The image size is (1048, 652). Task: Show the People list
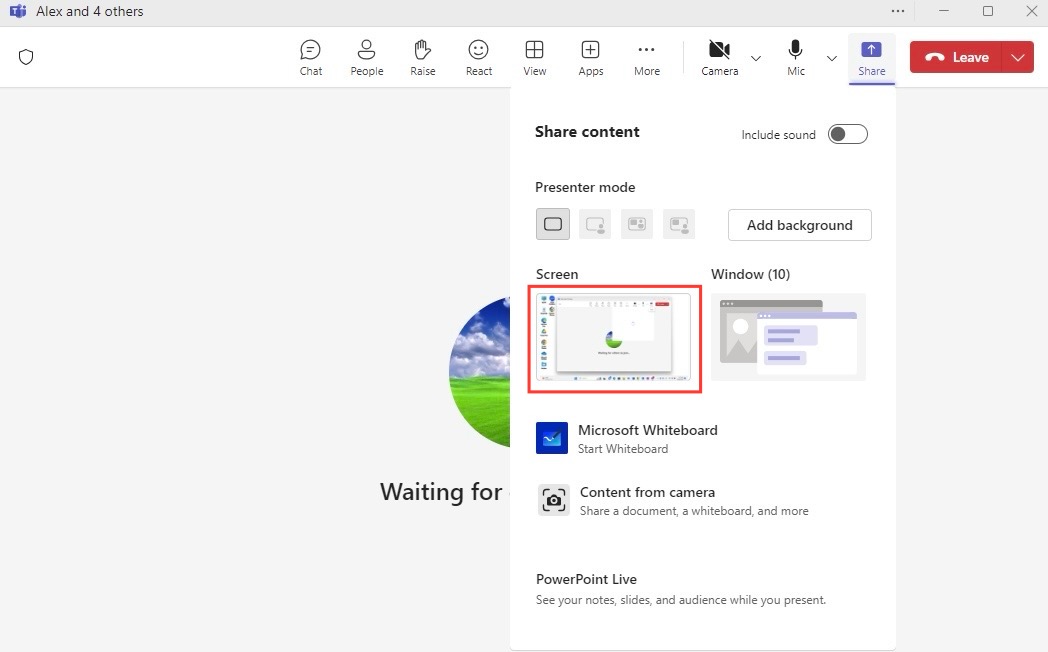point(366,57)
